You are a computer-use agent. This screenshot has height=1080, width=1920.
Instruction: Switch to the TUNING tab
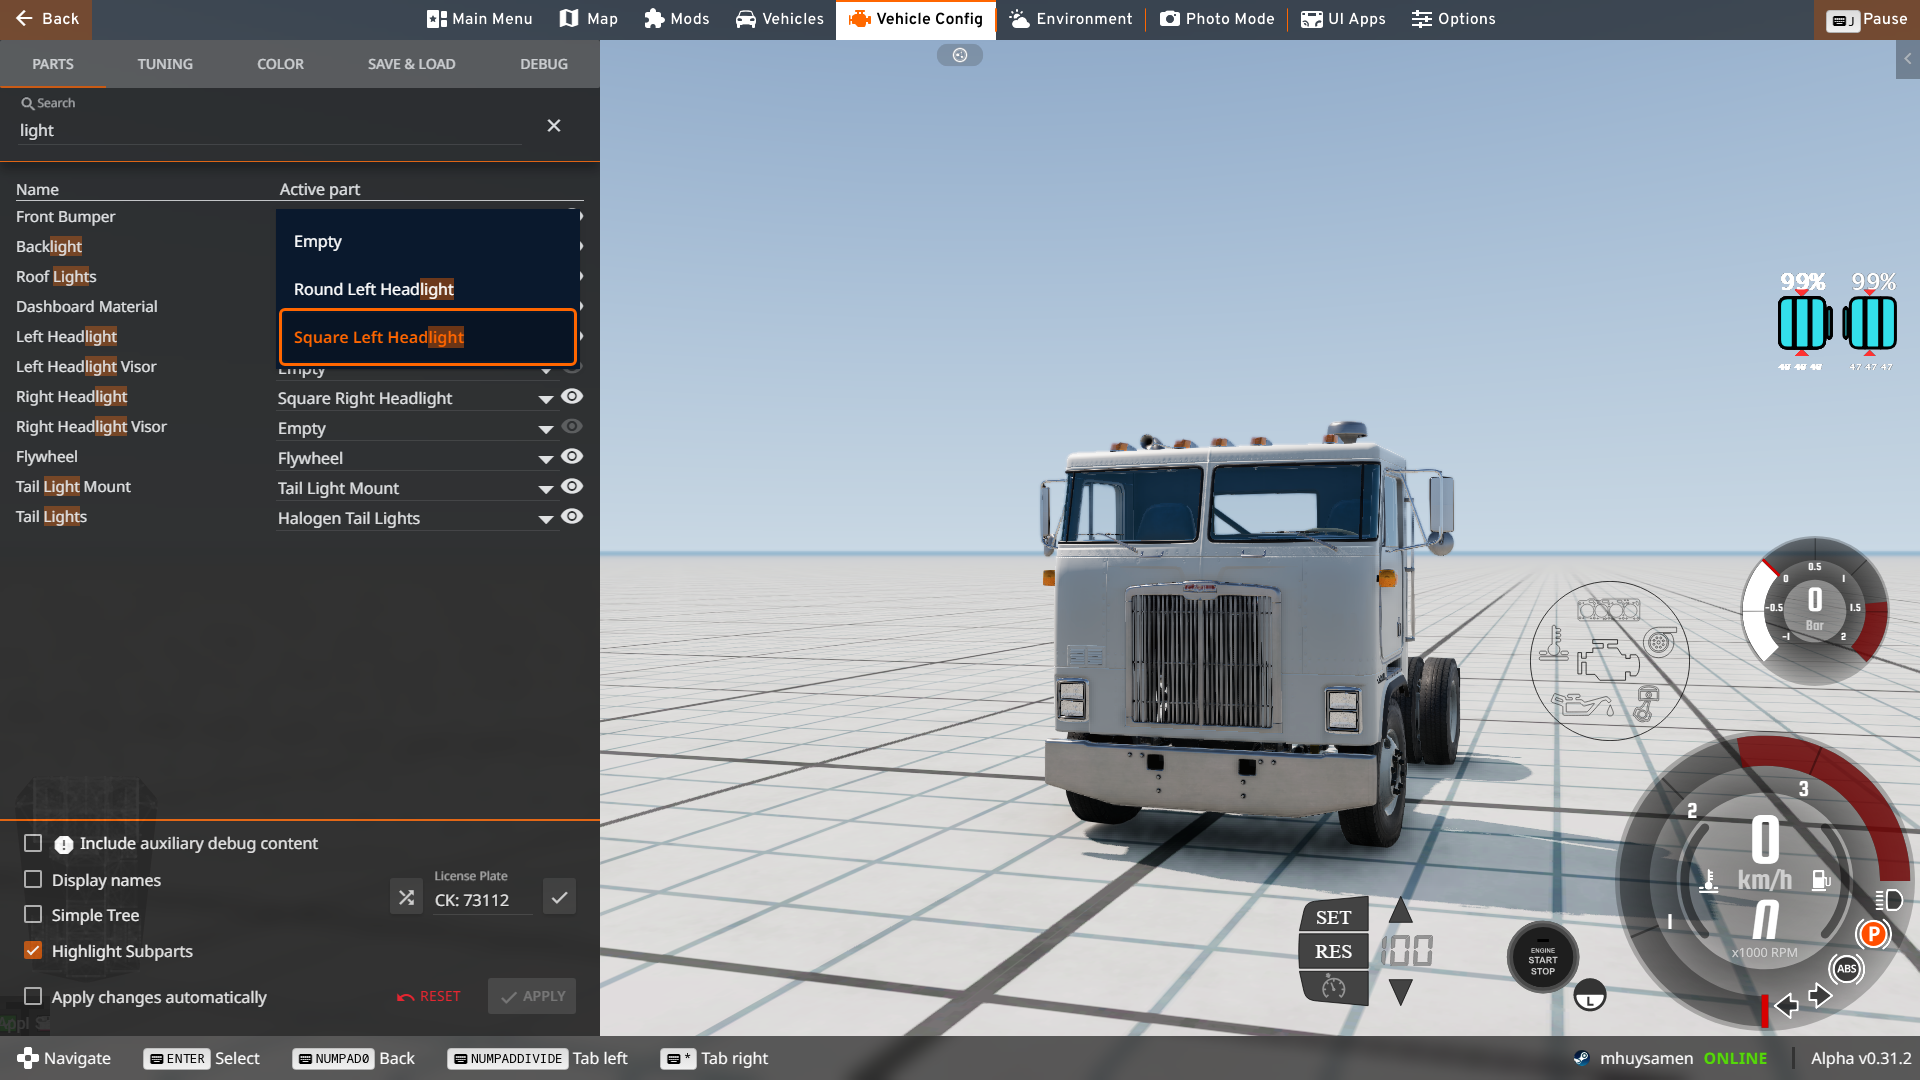165,64
